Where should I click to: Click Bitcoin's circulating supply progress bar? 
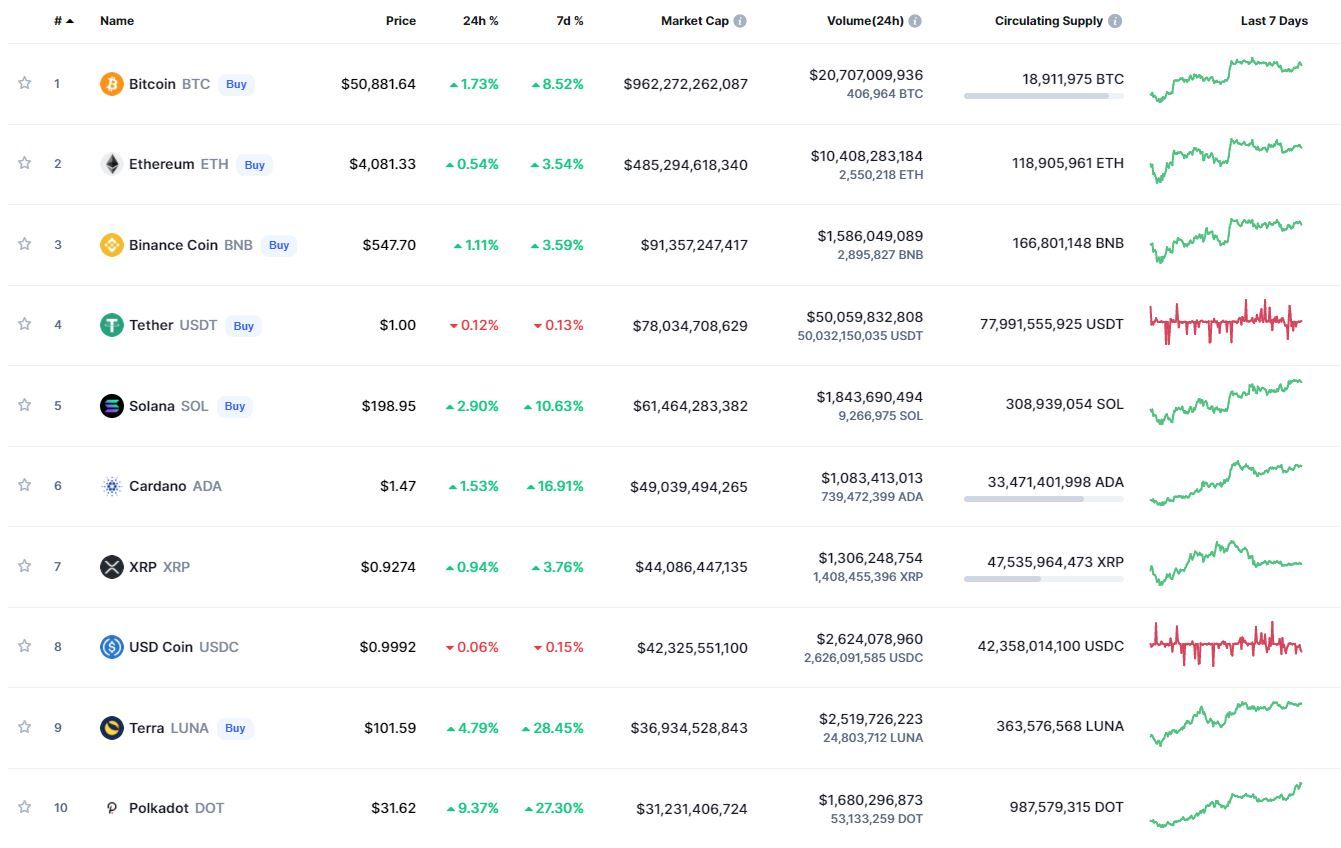click(1044, 96)
